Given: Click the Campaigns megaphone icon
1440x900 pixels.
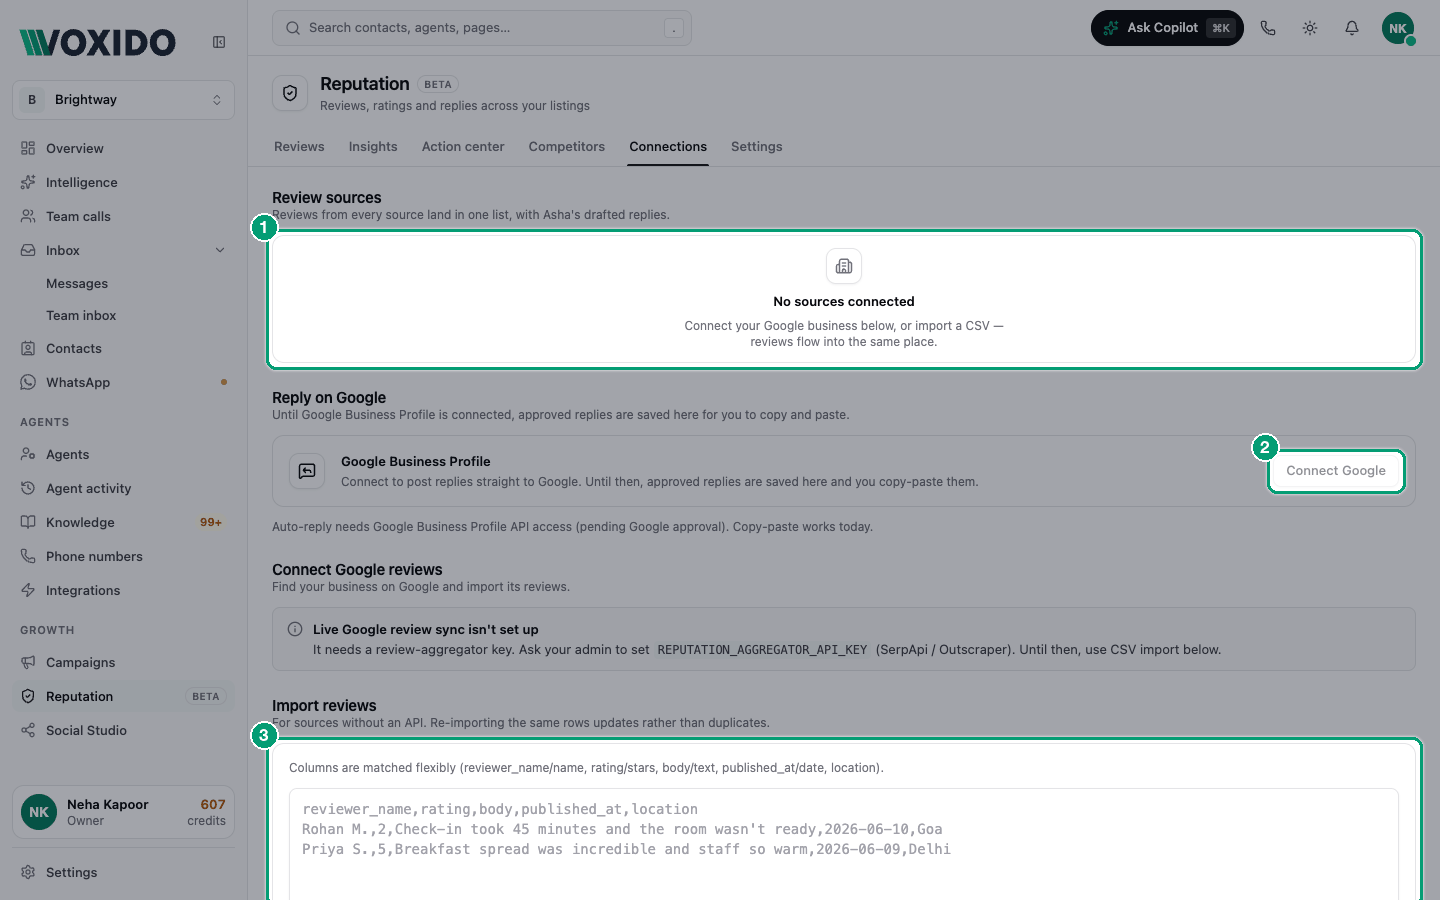Looking at the screenshot, I should click(x=28, y=662).
